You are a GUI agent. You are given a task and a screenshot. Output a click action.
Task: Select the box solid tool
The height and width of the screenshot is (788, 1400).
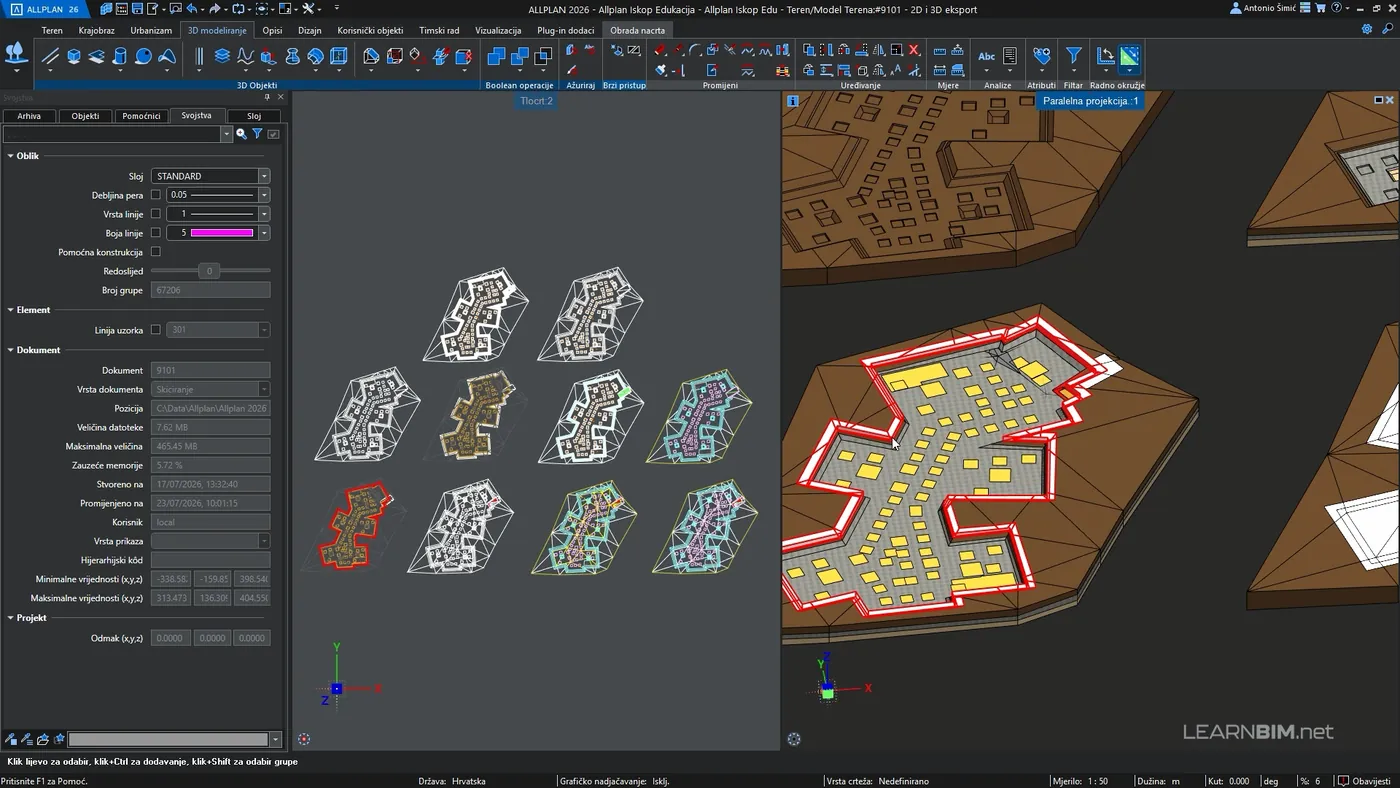point(74,57)
